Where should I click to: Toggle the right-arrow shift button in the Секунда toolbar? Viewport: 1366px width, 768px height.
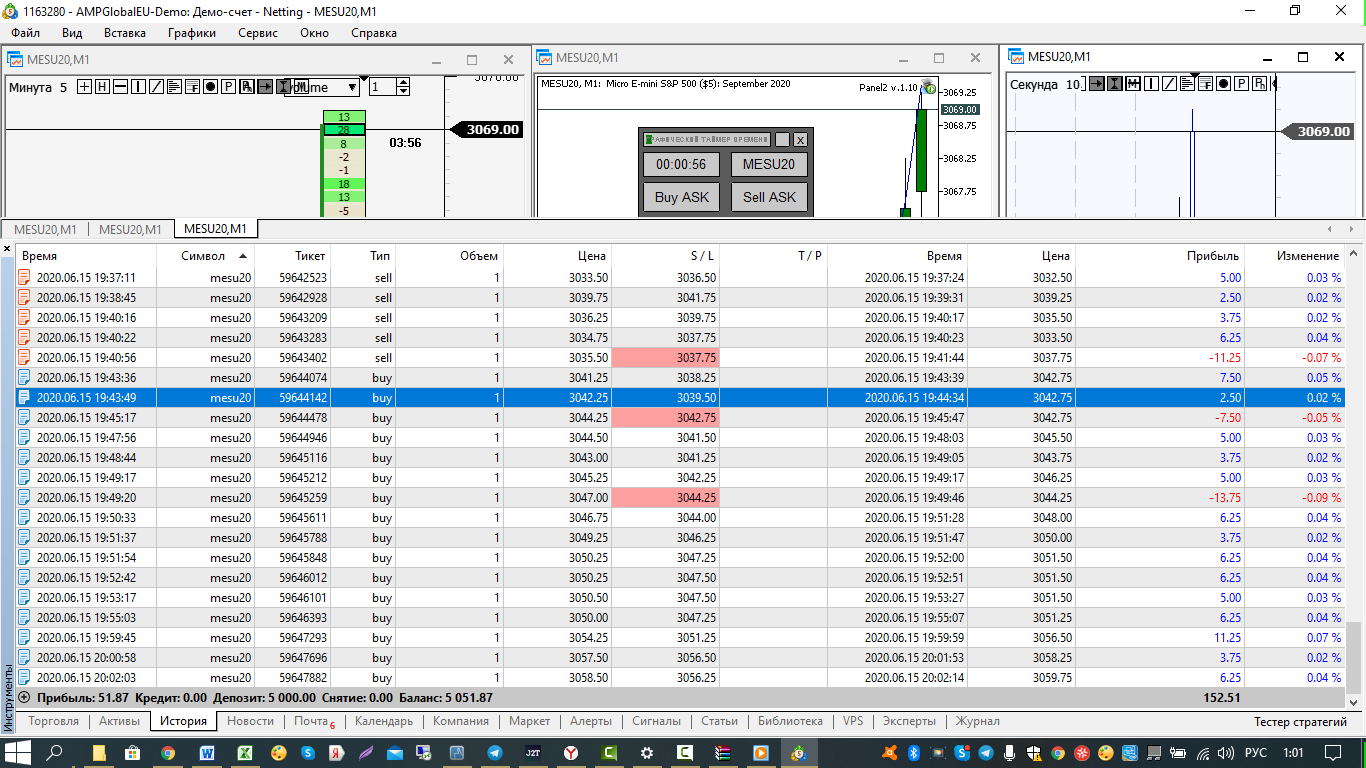[1097, 84]
